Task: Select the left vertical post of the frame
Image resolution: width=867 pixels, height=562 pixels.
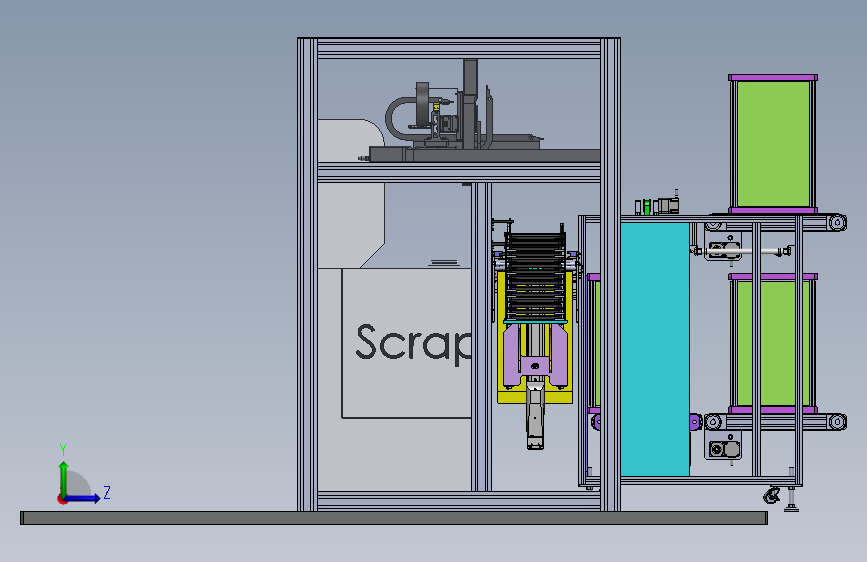Action: coord(307,274)
